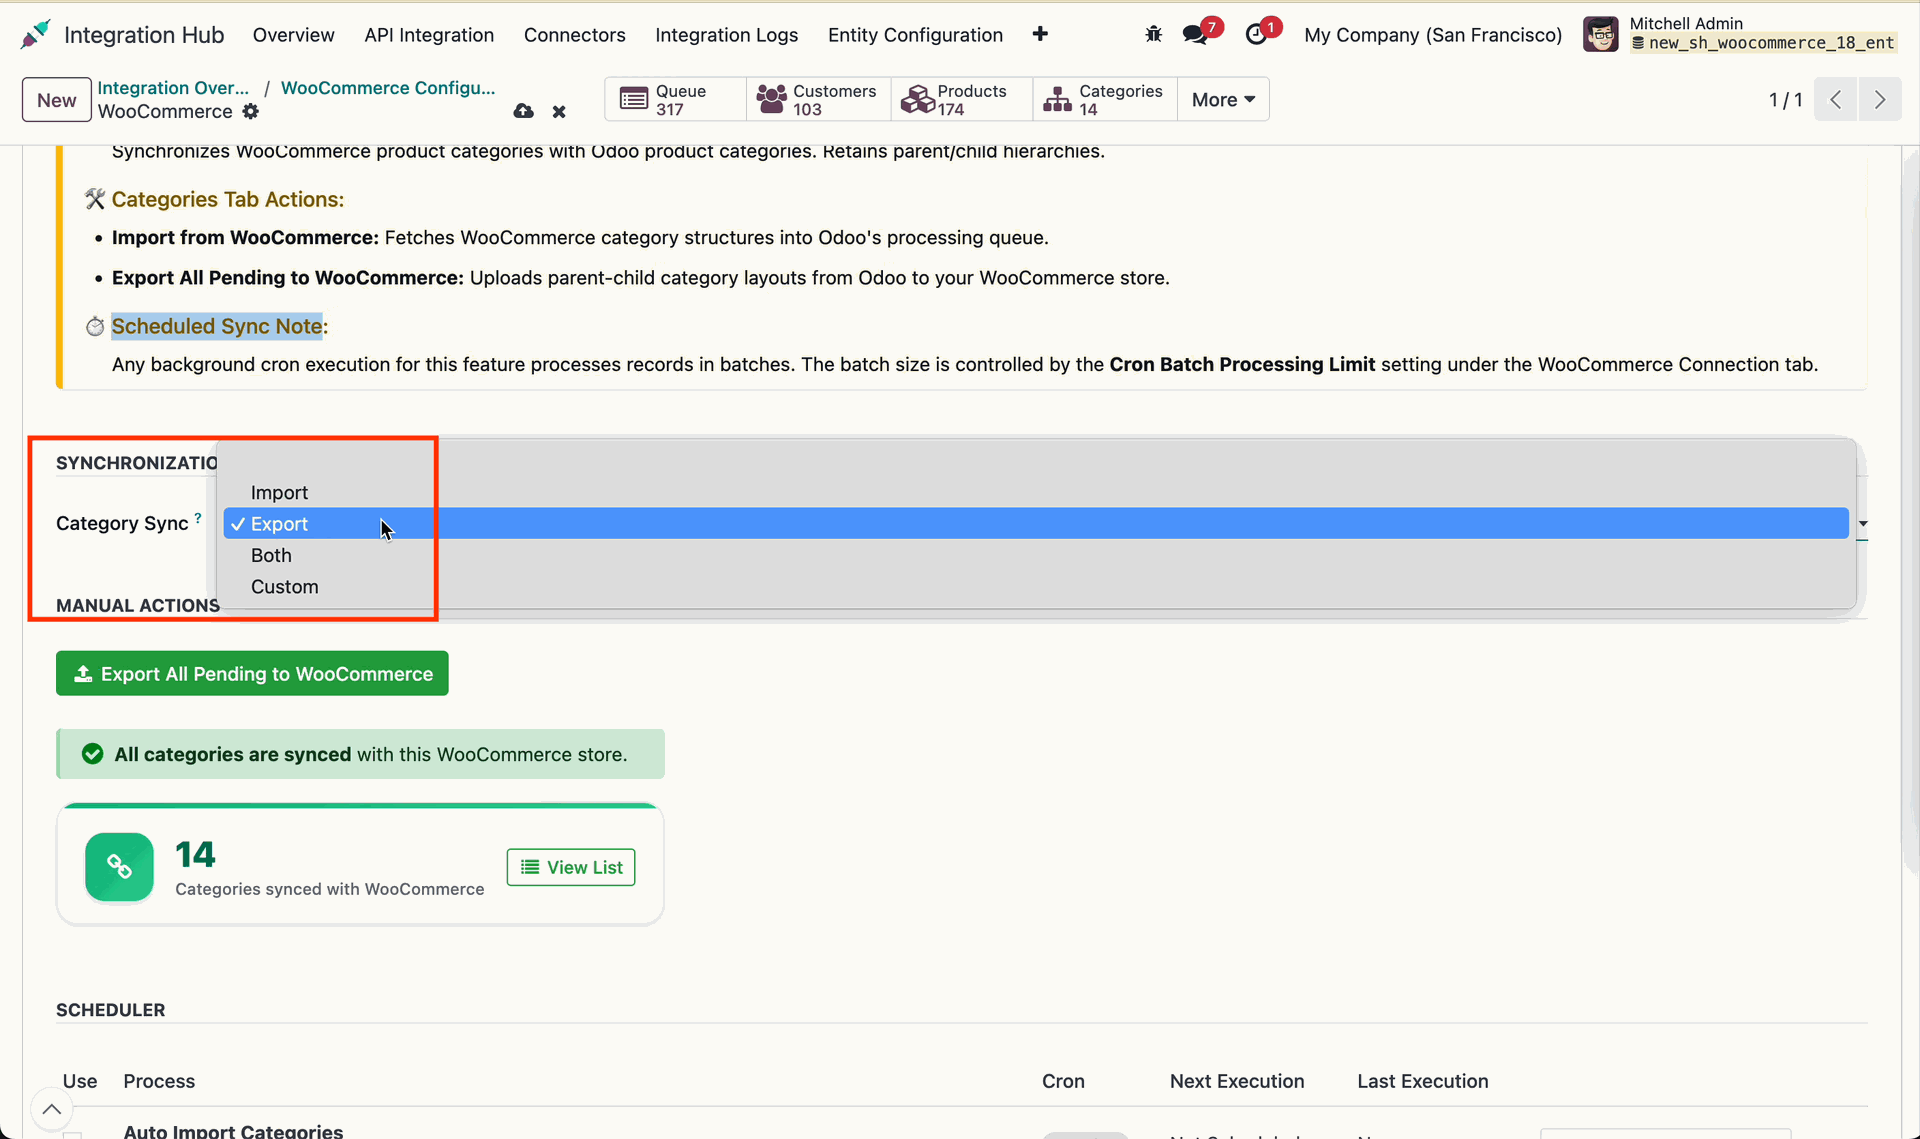The image size is (1920, 1139).
Task: Open API Integration menu
Action: point(429,35)
